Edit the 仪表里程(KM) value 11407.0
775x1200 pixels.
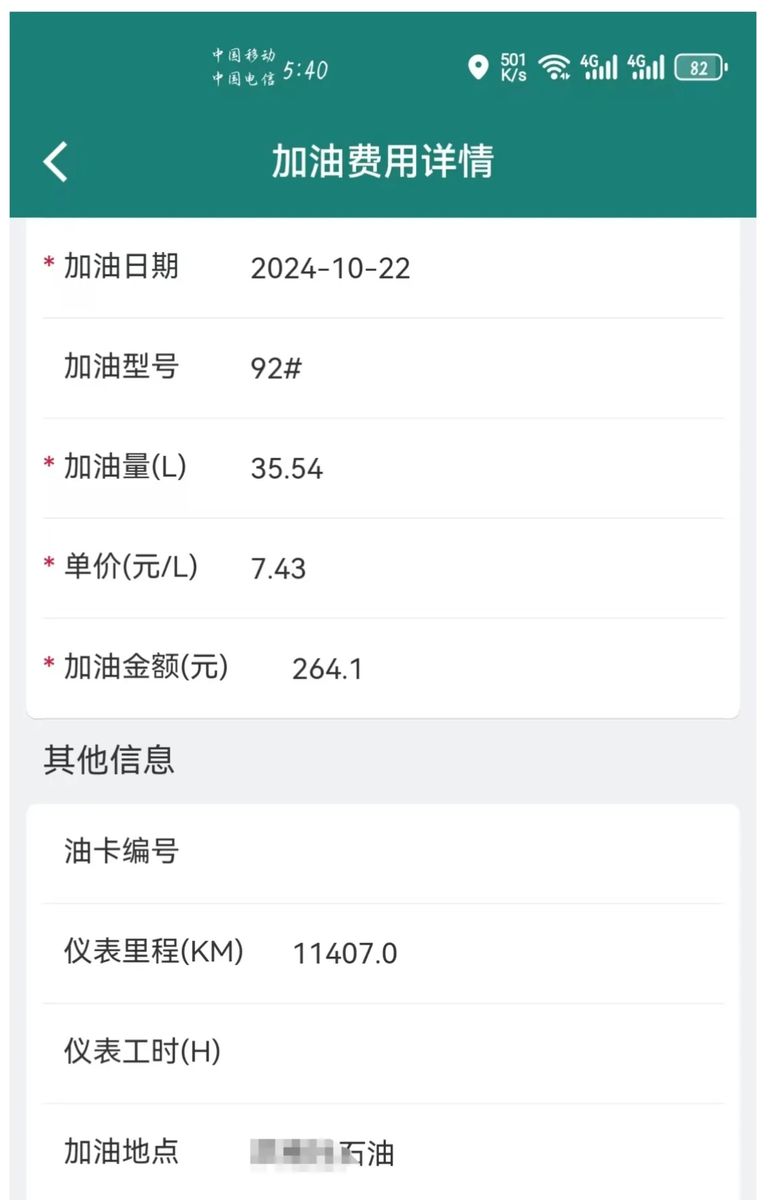click(345, 954)
